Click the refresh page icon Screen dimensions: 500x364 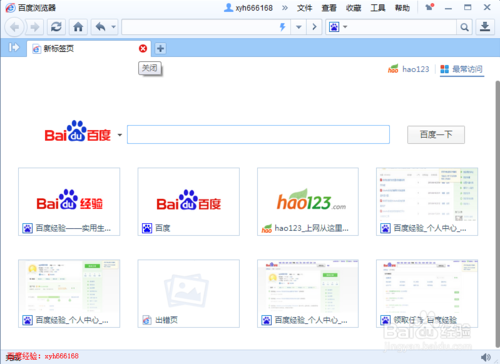56,27
